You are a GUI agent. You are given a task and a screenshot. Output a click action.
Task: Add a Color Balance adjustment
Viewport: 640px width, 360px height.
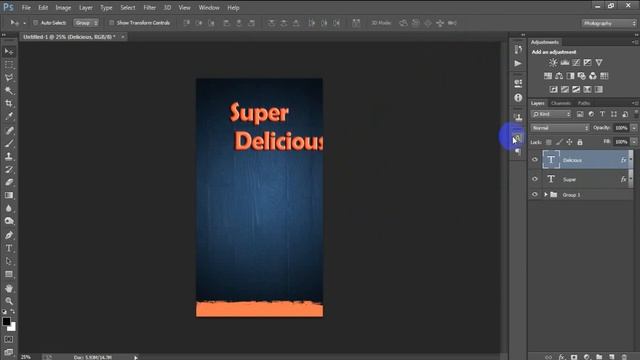(x=559, y=76)
